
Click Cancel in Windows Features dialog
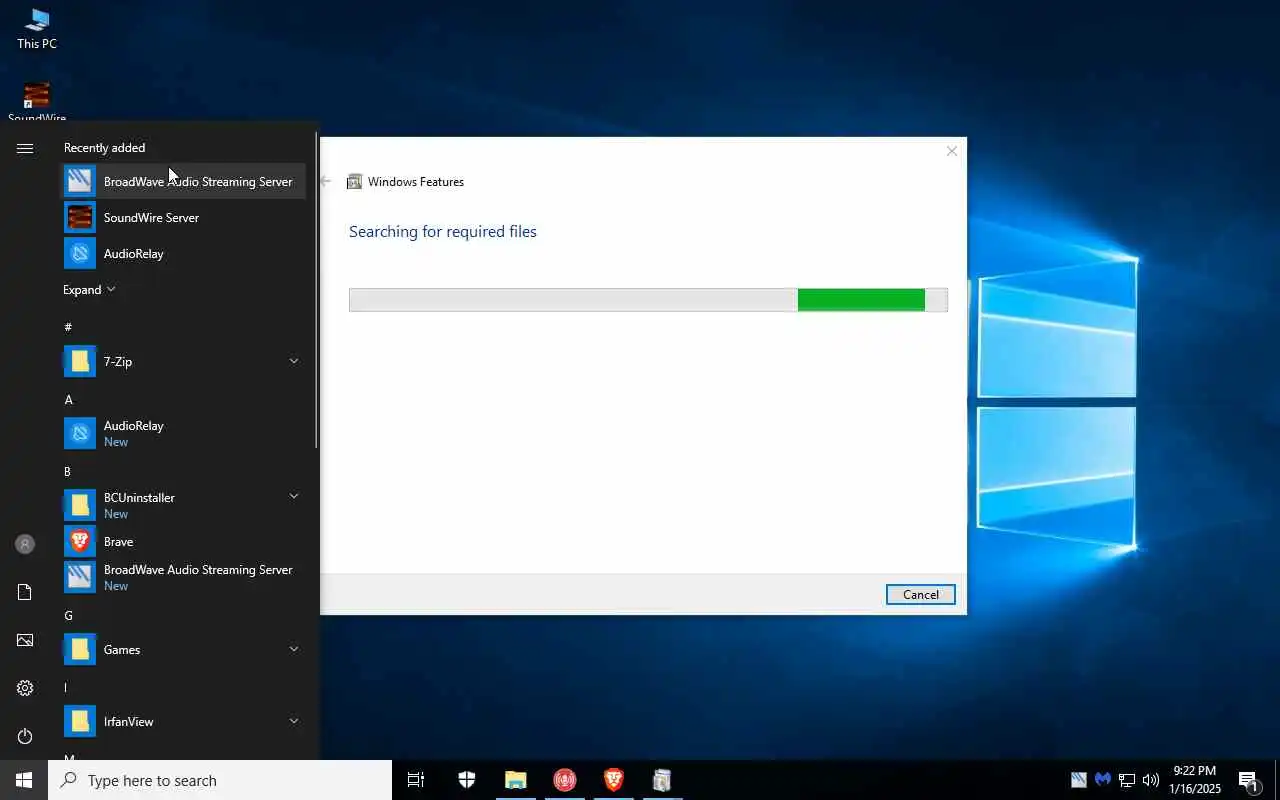(921, 594)
